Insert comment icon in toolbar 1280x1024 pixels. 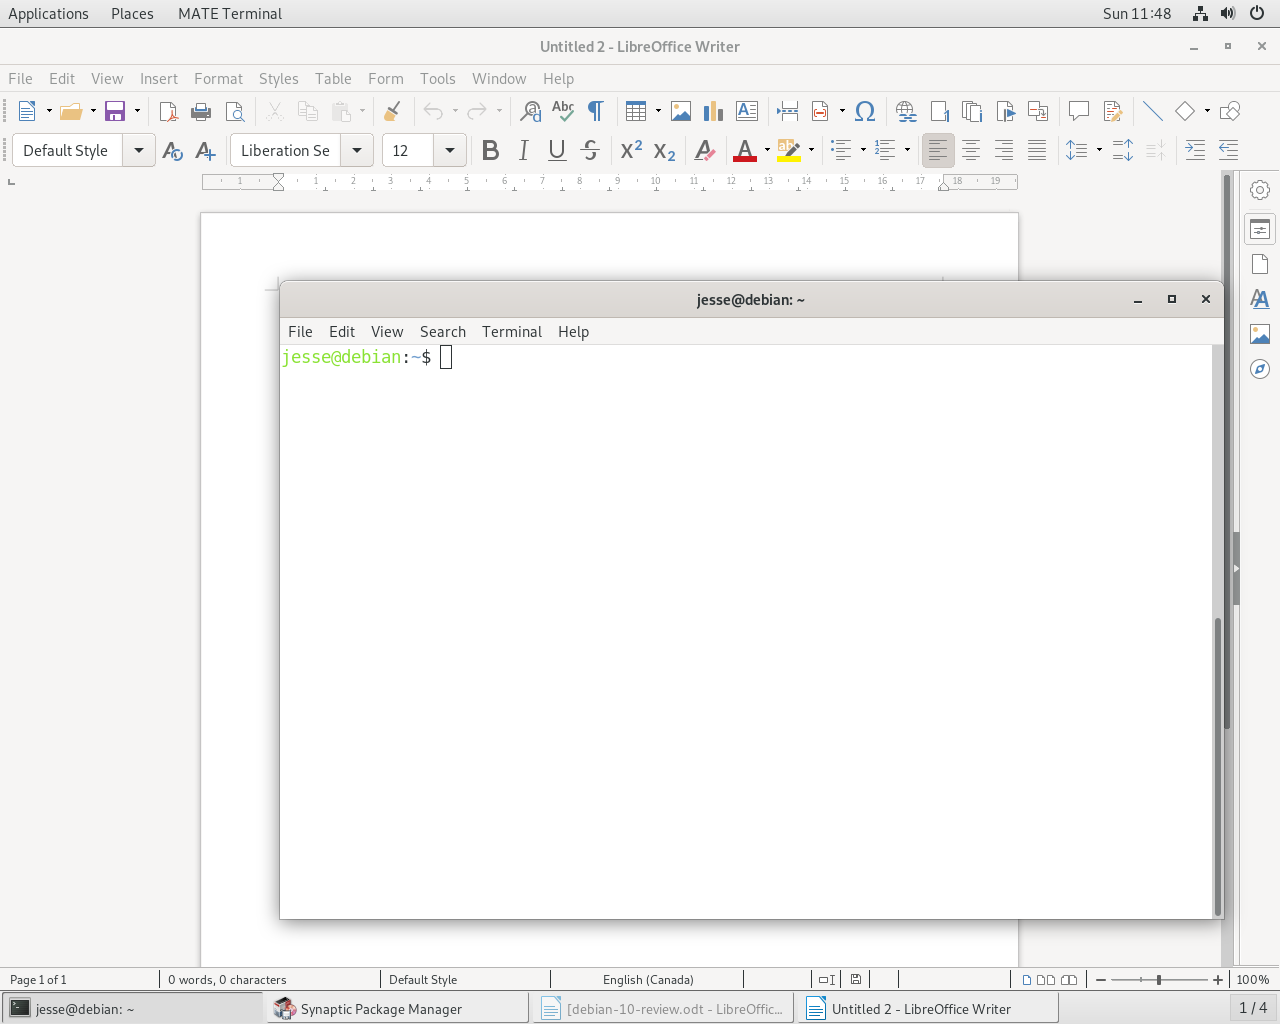pyautogui.click(x=1079, y=111)
